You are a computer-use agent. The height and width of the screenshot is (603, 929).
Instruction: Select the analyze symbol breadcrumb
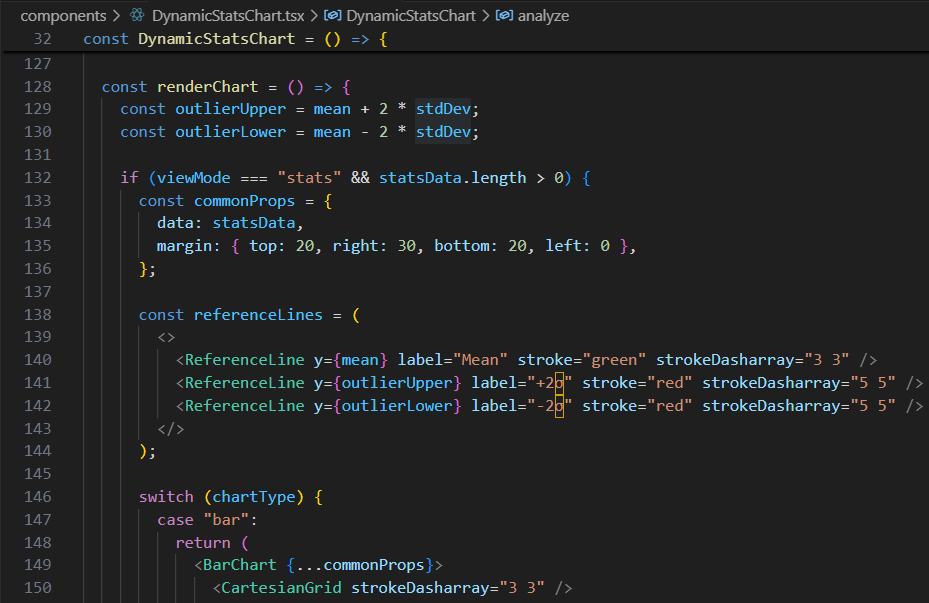[543, 16]
